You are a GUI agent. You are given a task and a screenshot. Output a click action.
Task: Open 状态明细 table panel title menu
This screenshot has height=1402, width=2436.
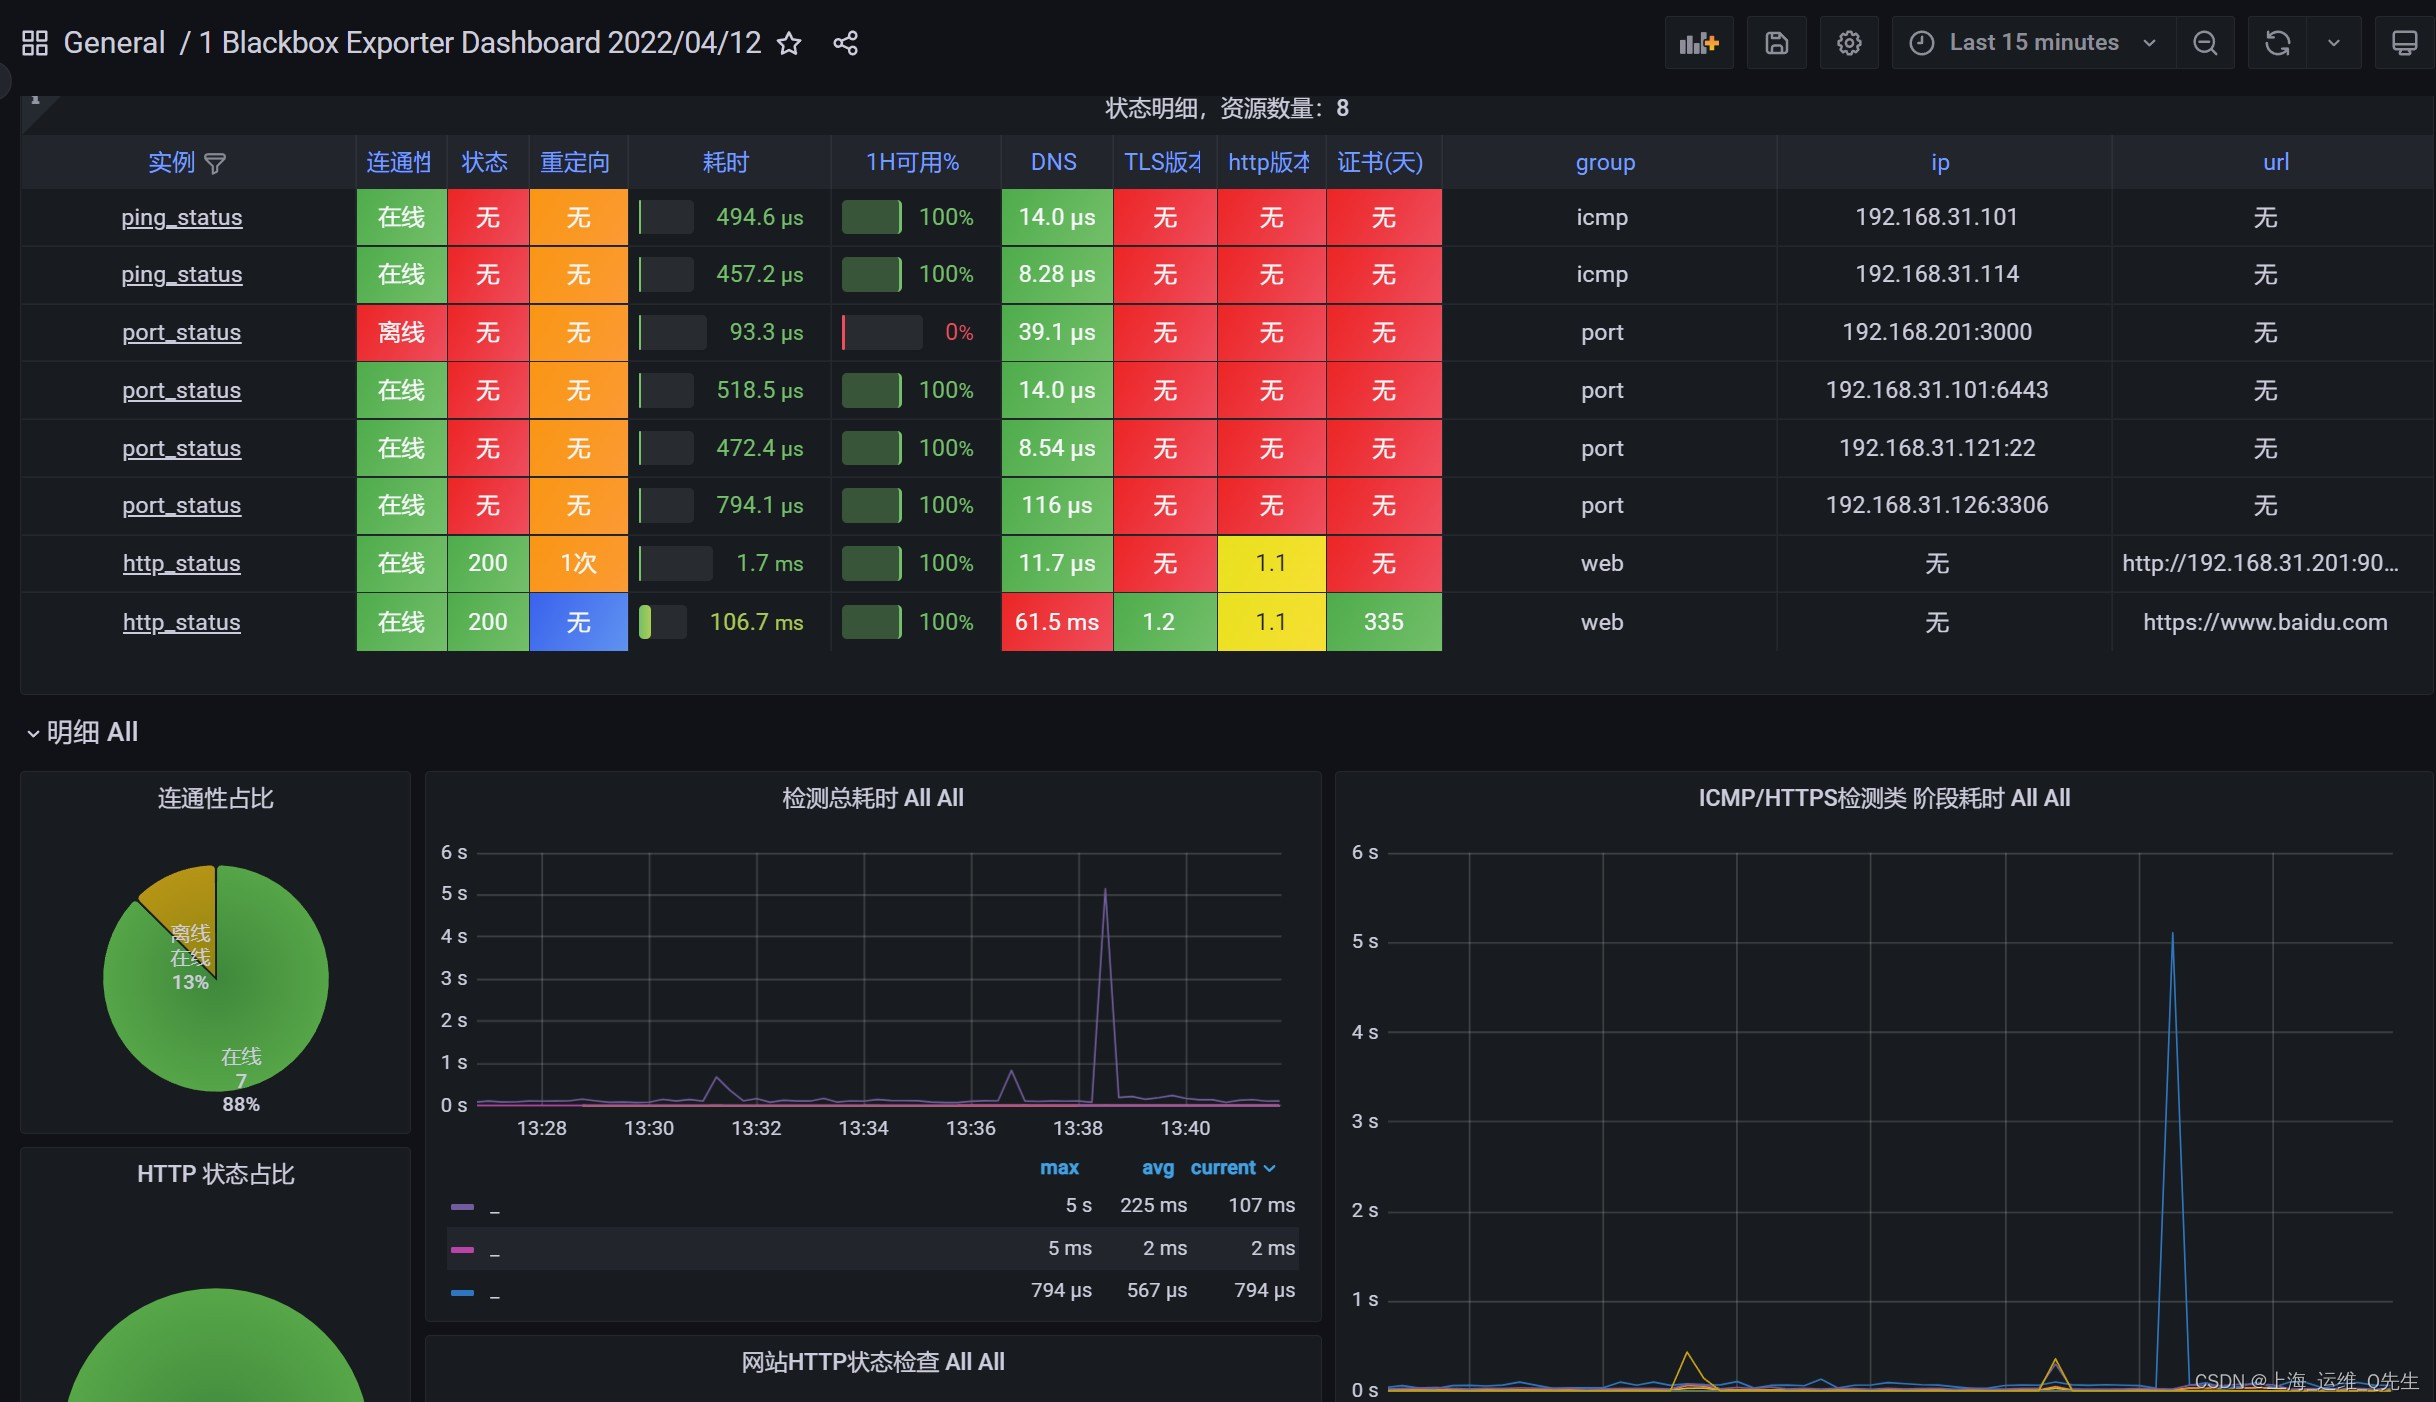1227,108
